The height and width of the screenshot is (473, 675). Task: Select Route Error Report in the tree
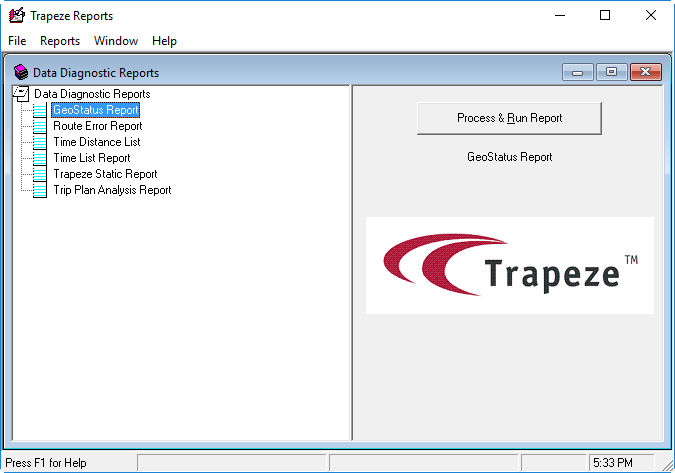point(98,126)
